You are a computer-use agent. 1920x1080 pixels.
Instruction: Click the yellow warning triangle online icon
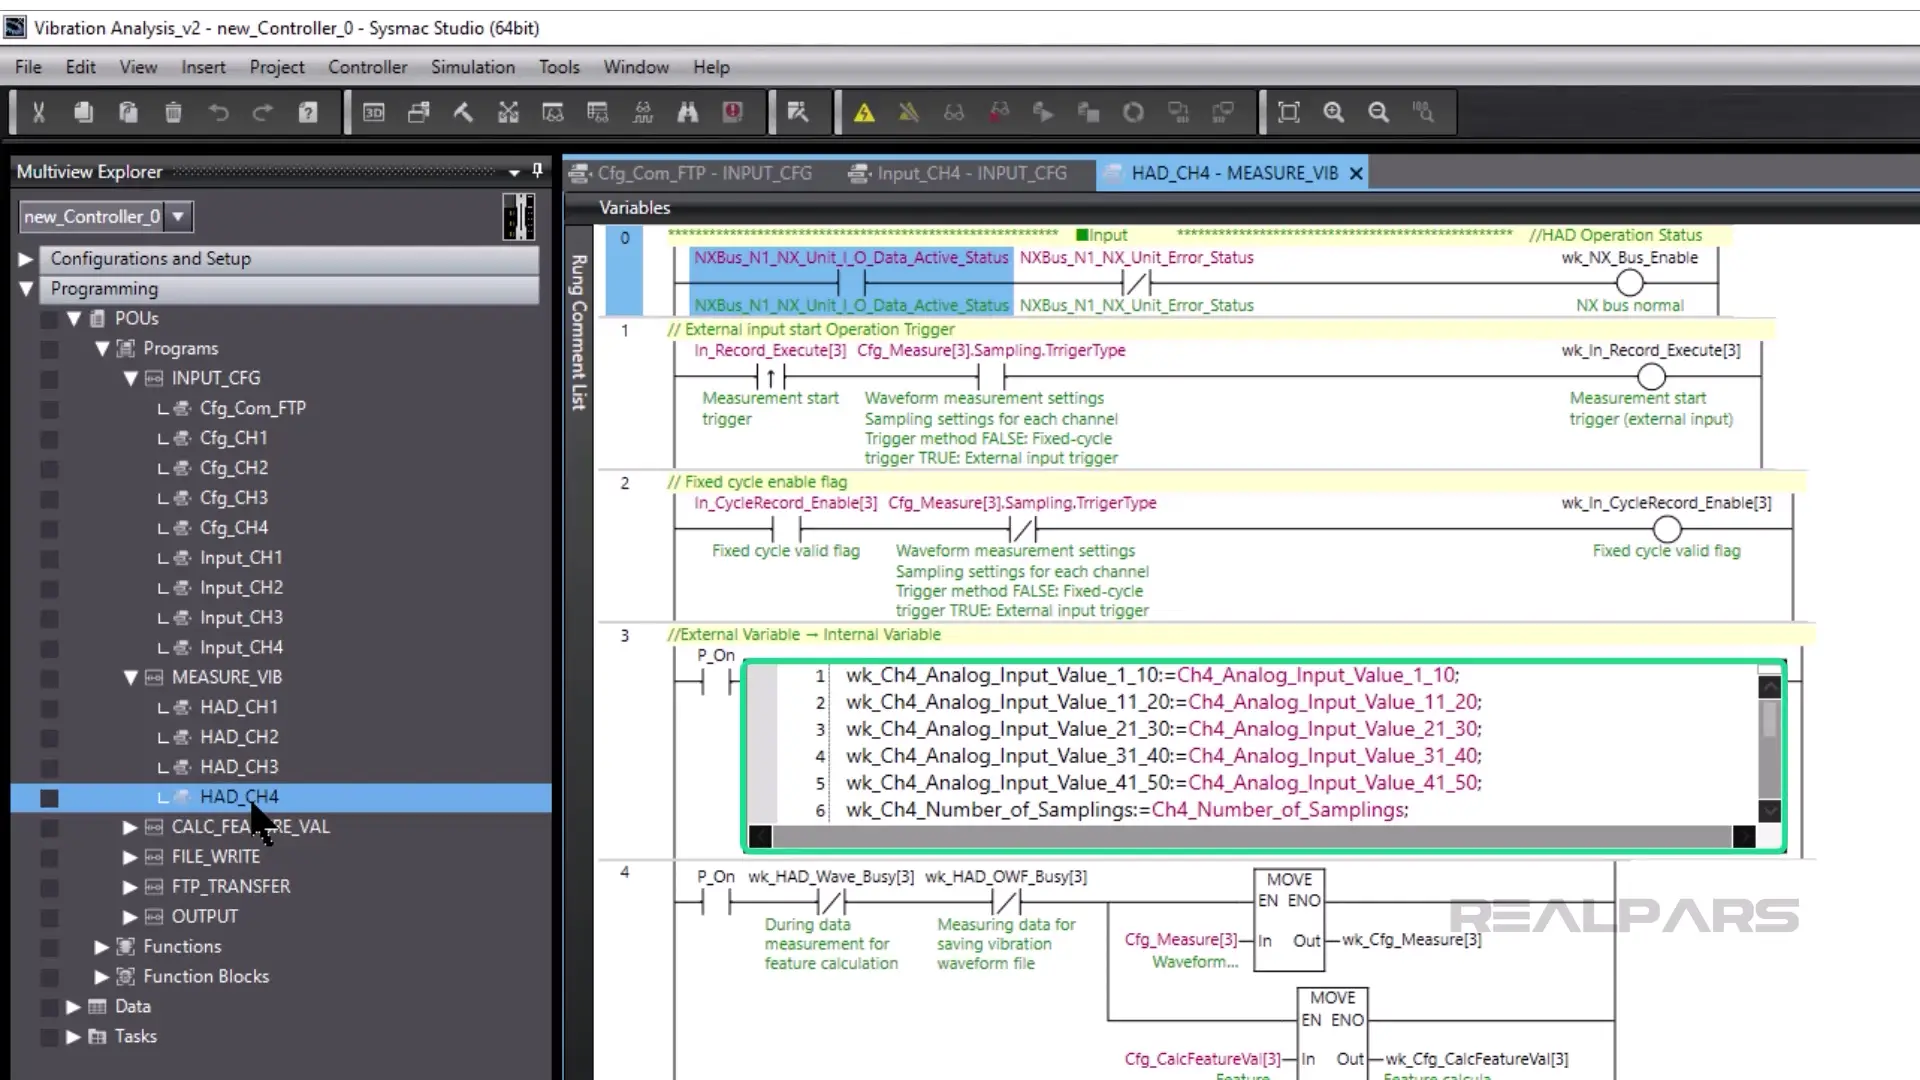[864, 112]
